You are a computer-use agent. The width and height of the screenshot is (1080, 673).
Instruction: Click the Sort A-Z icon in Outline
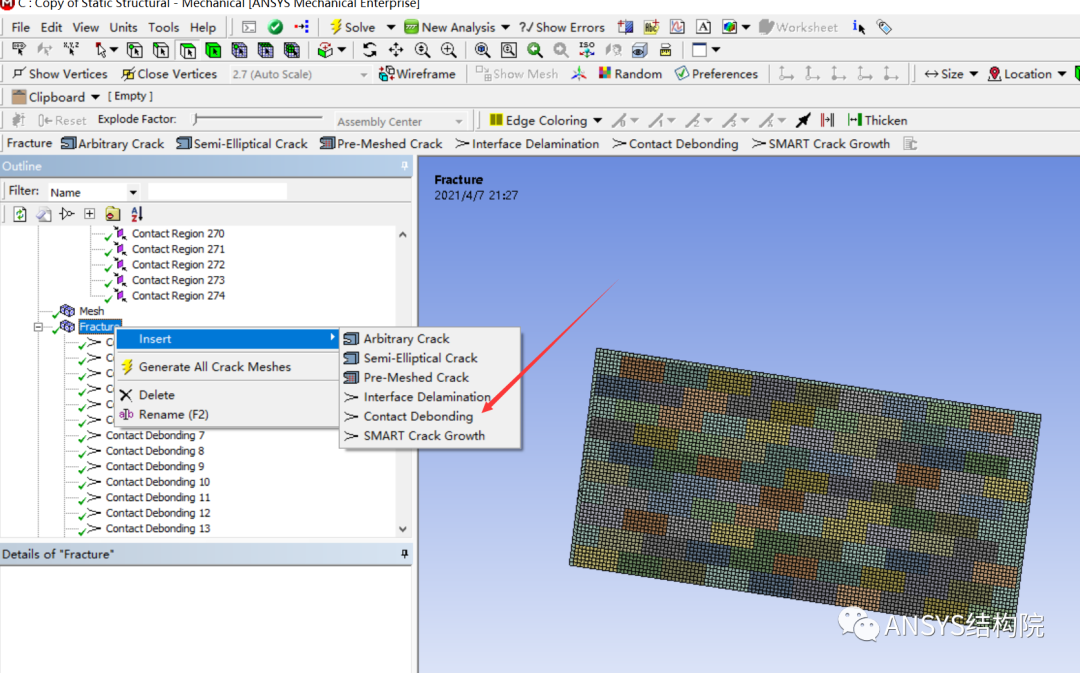click(x=136, y=214)
